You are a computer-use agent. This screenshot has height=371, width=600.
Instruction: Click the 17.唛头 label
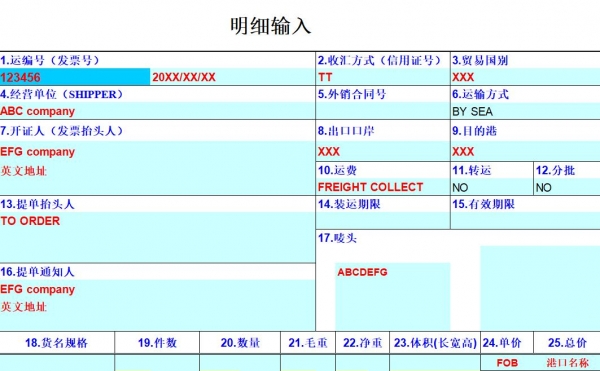pyautogui.click(x=337, y=238)
